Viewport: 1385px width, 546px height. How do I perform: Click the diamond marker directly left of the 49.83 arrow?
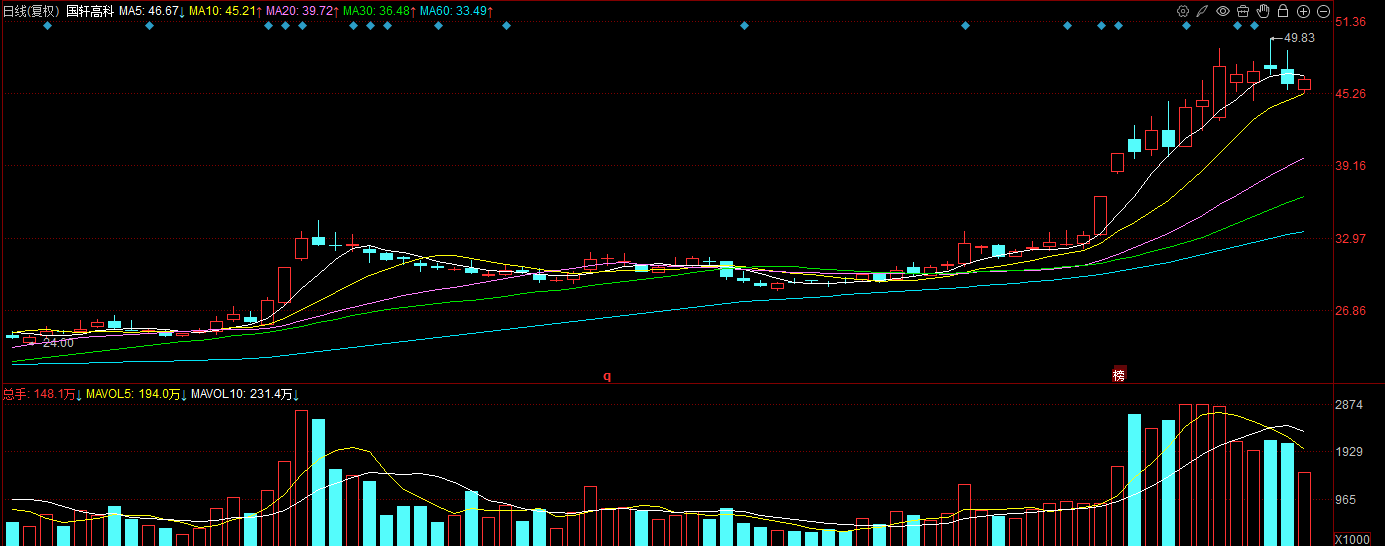click(x=1254, y=25)
